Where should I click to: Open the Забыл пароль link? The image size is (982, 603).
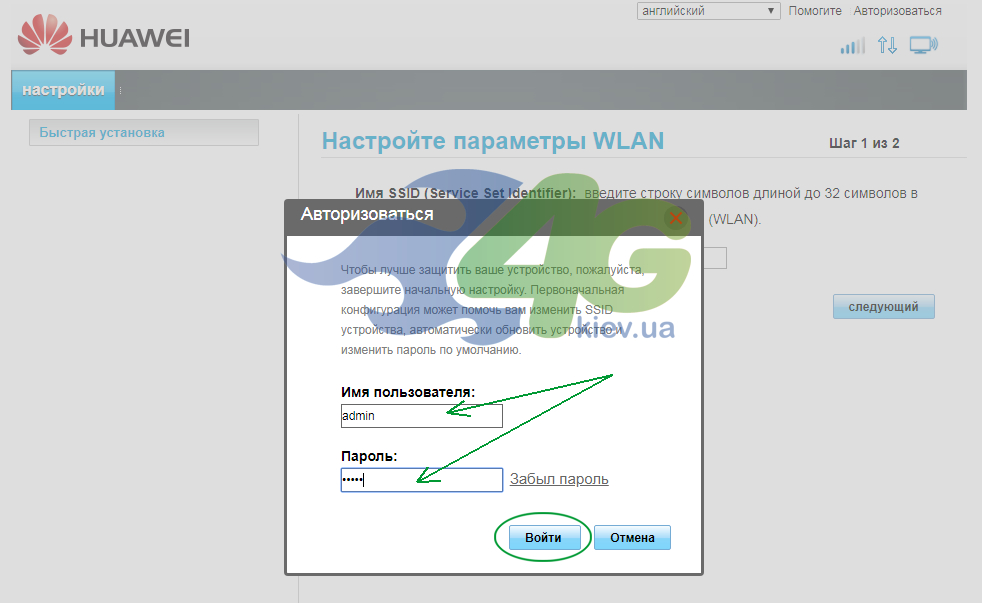coord(559,479)
